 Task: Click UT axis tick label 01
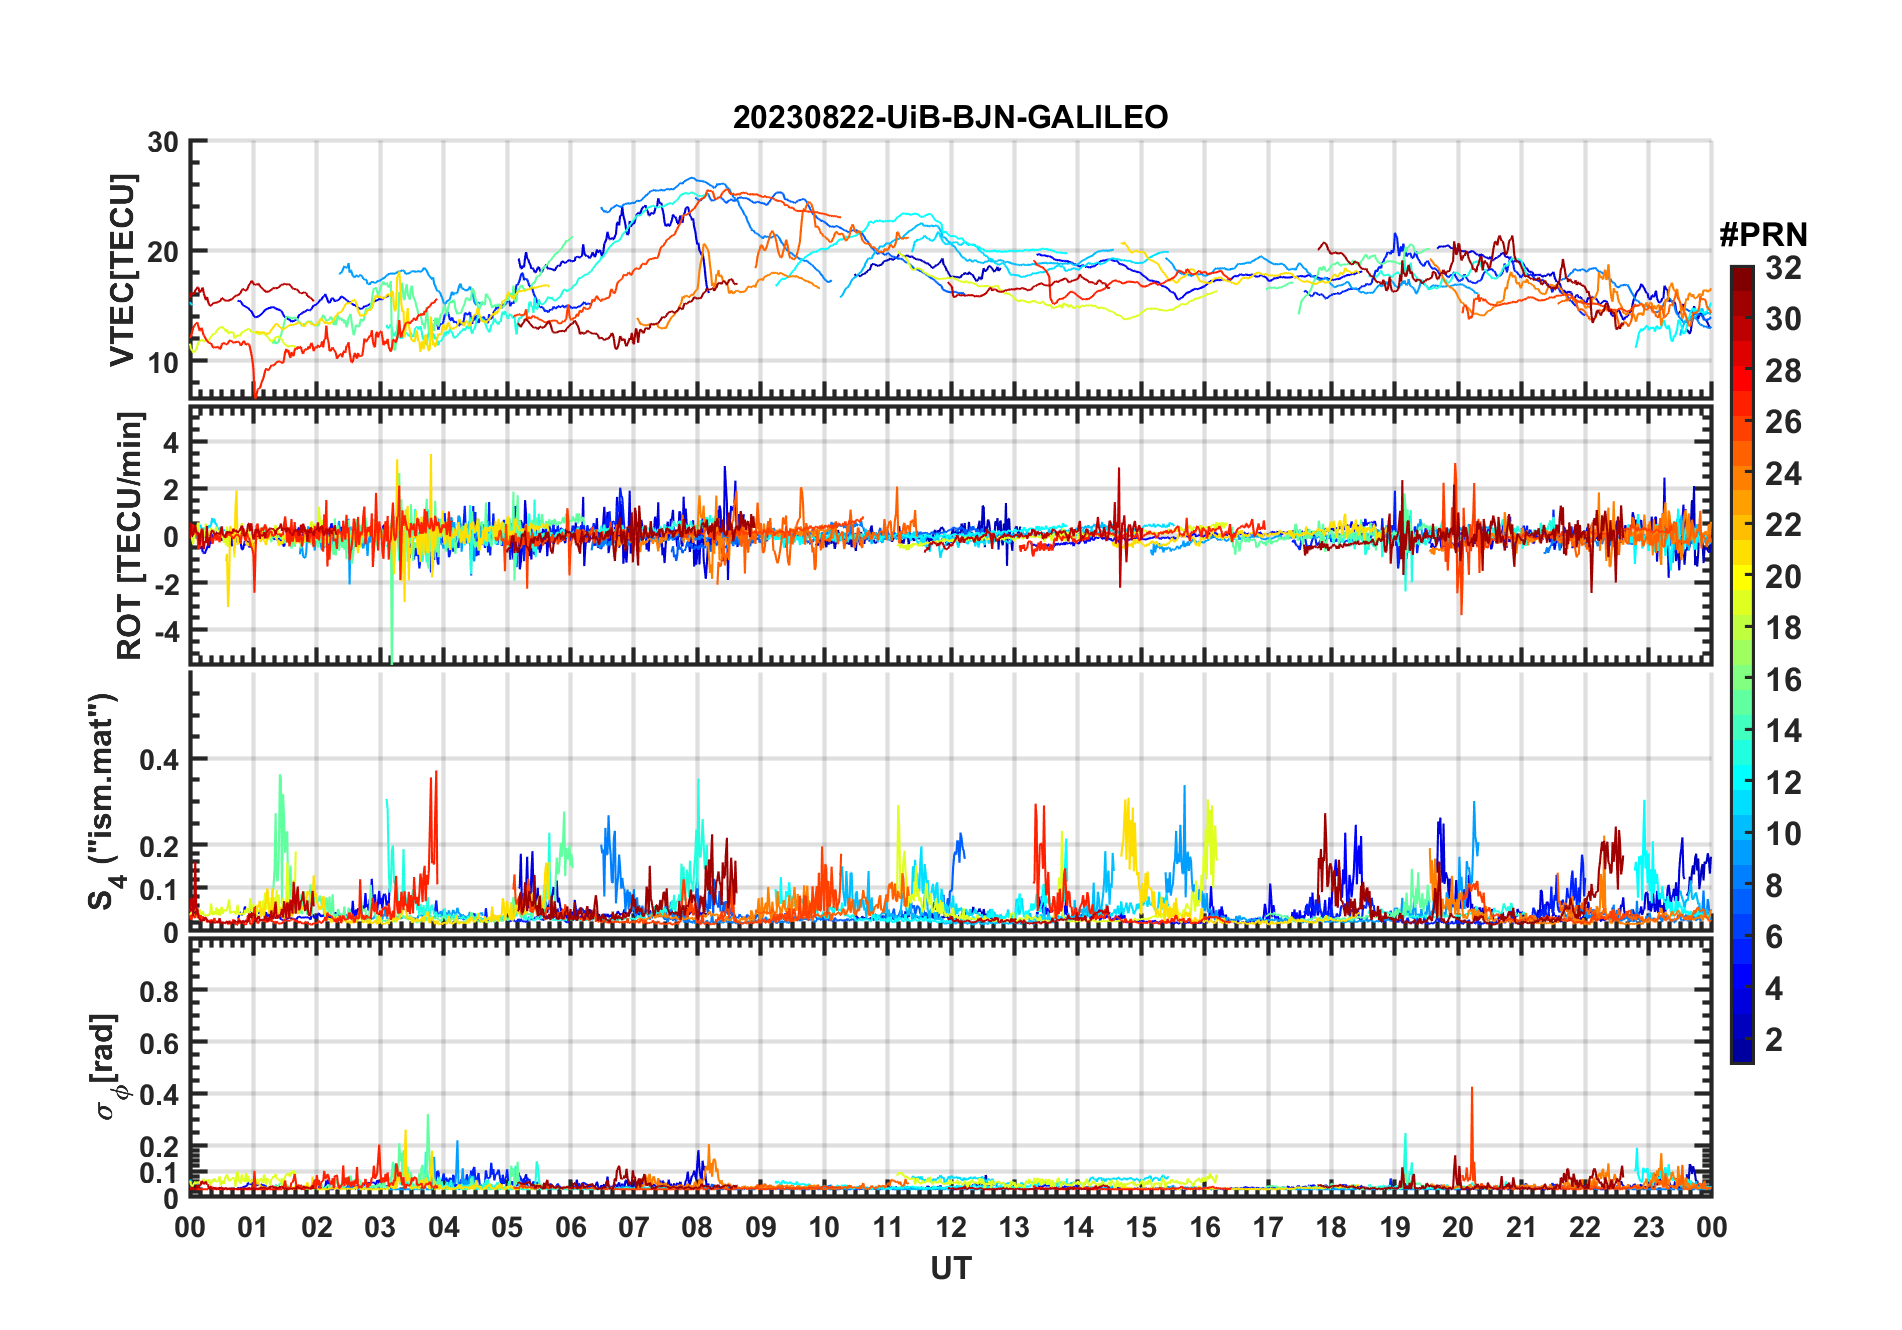253,1227
